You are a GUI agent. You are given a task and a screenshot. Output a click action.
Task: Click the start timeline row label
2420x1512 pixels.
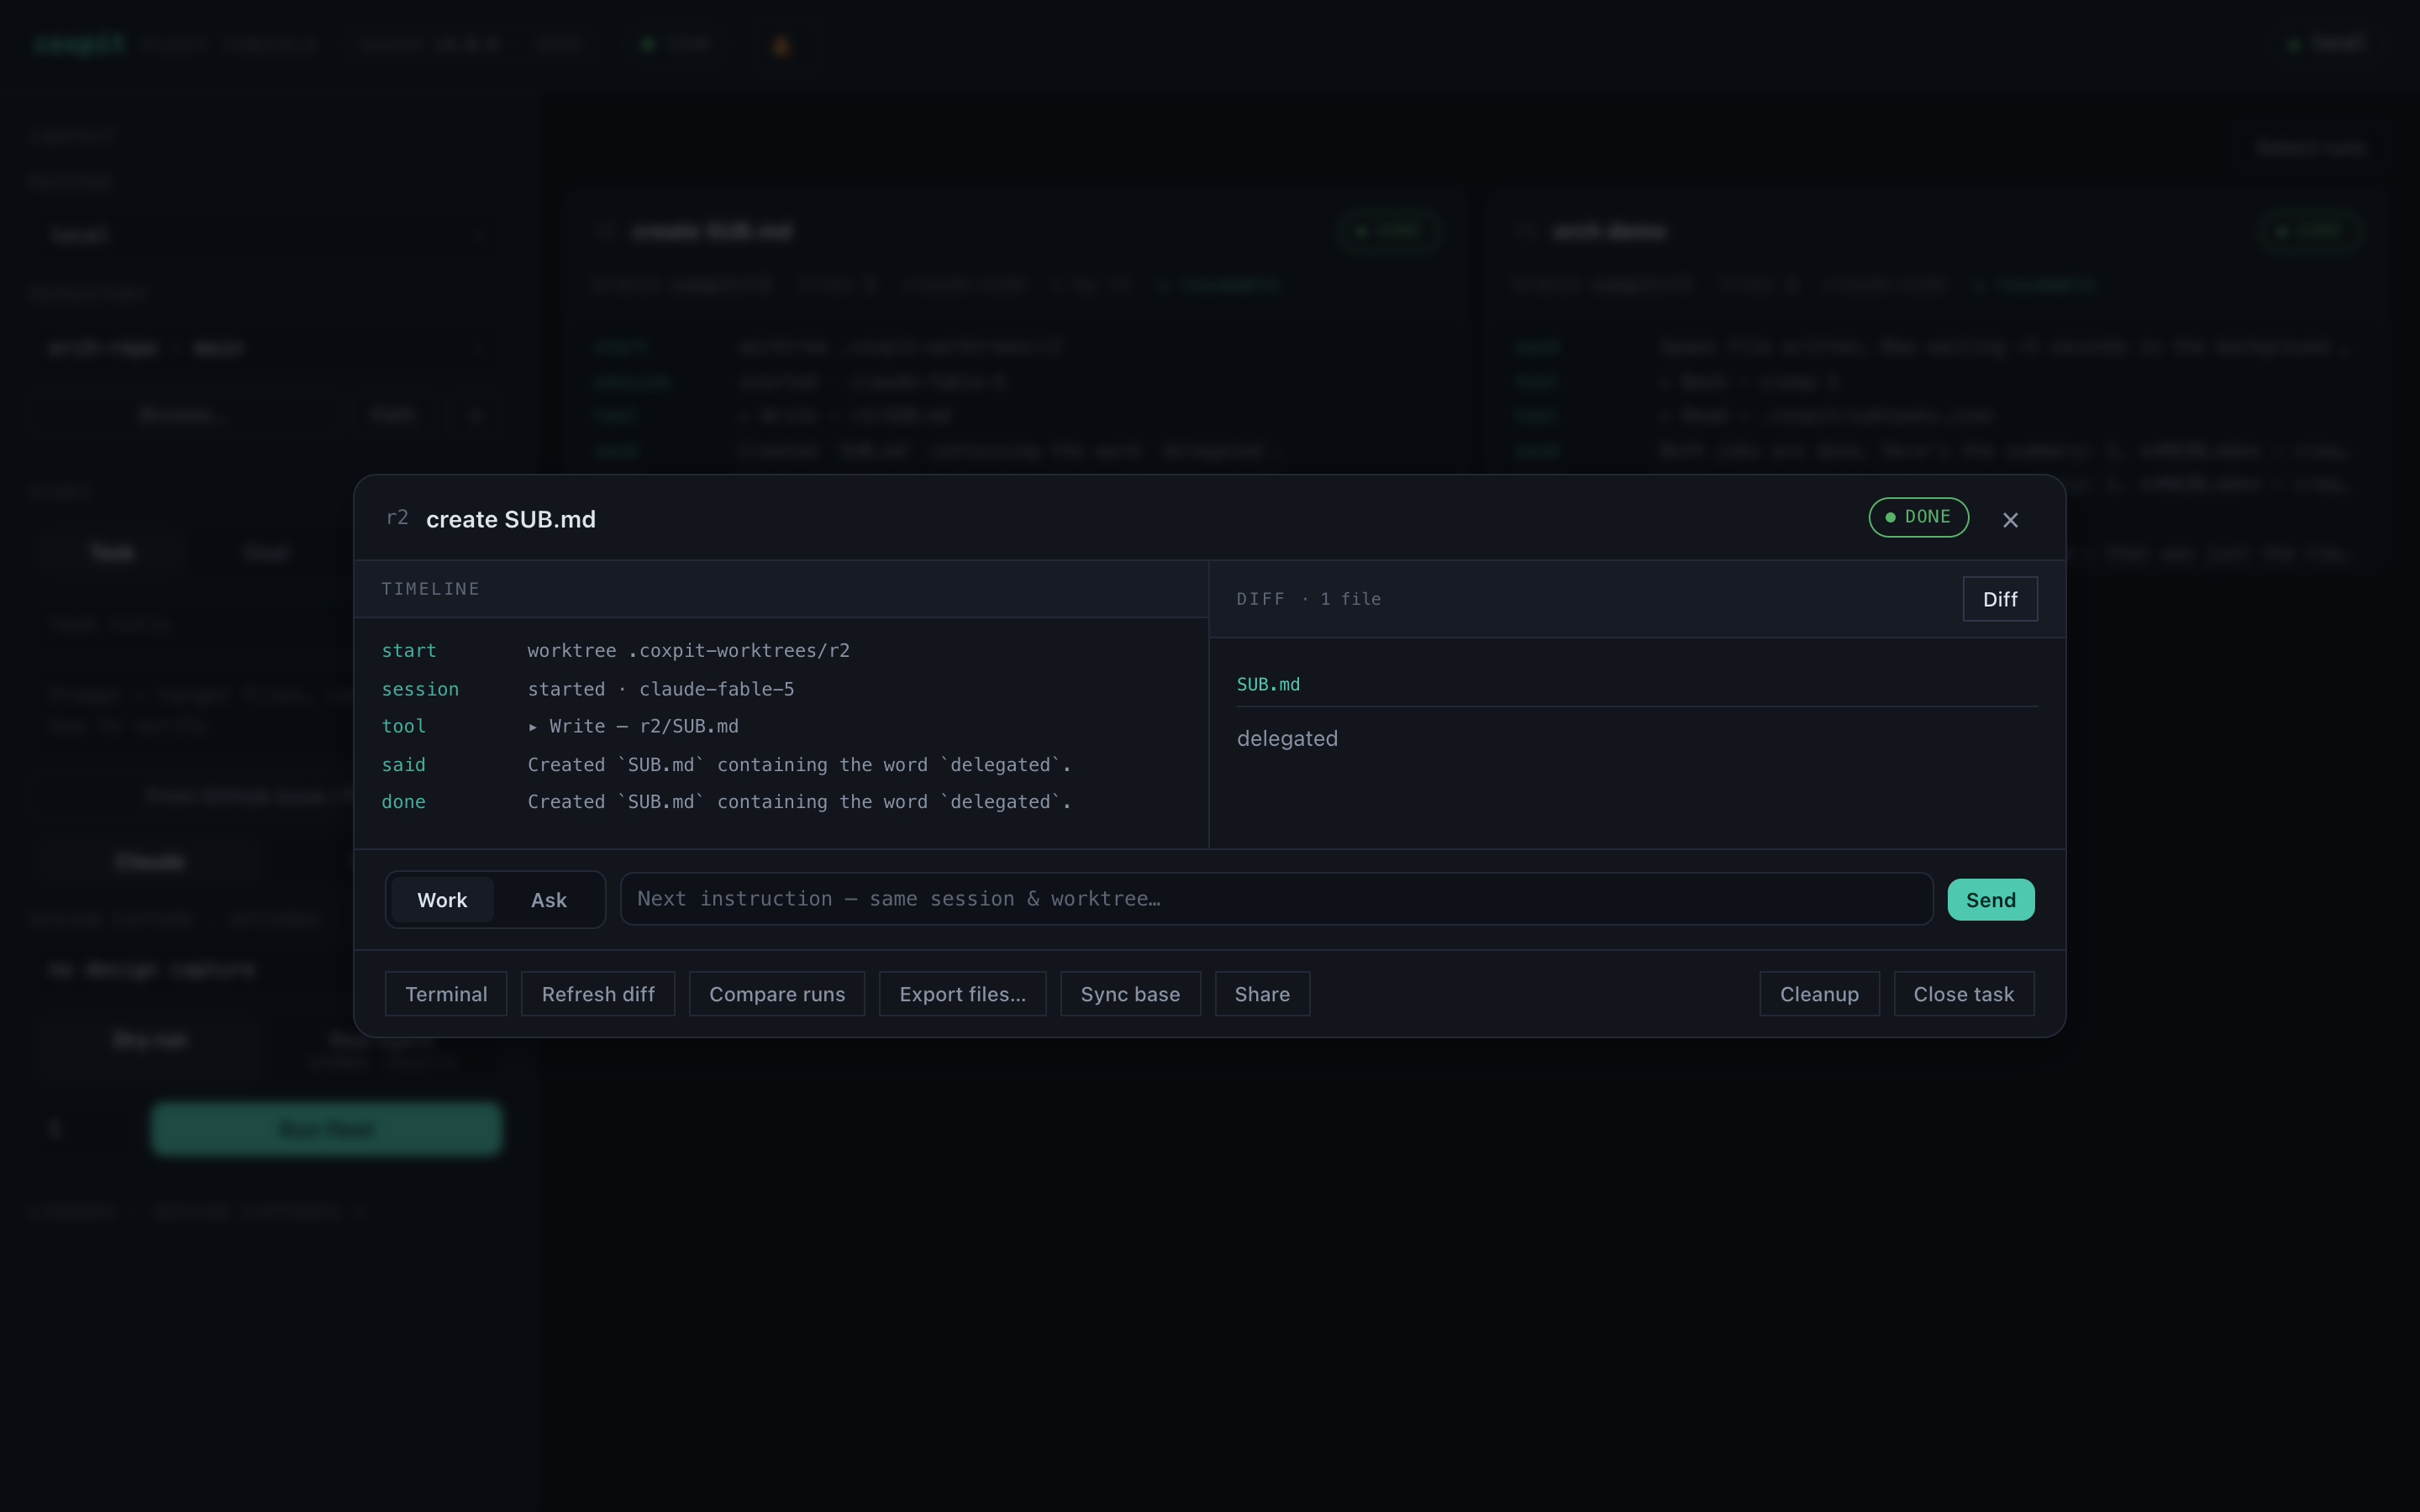(x=409, y=651)
